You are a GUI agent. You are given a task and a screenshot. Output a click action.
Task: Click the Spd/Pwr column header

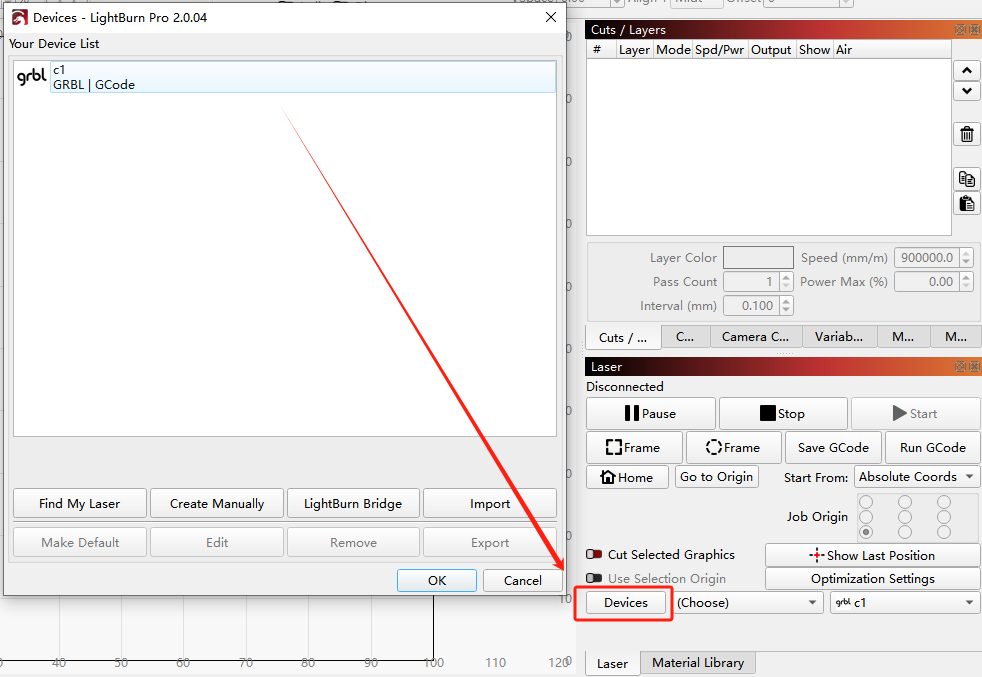(x=720, y=49)
